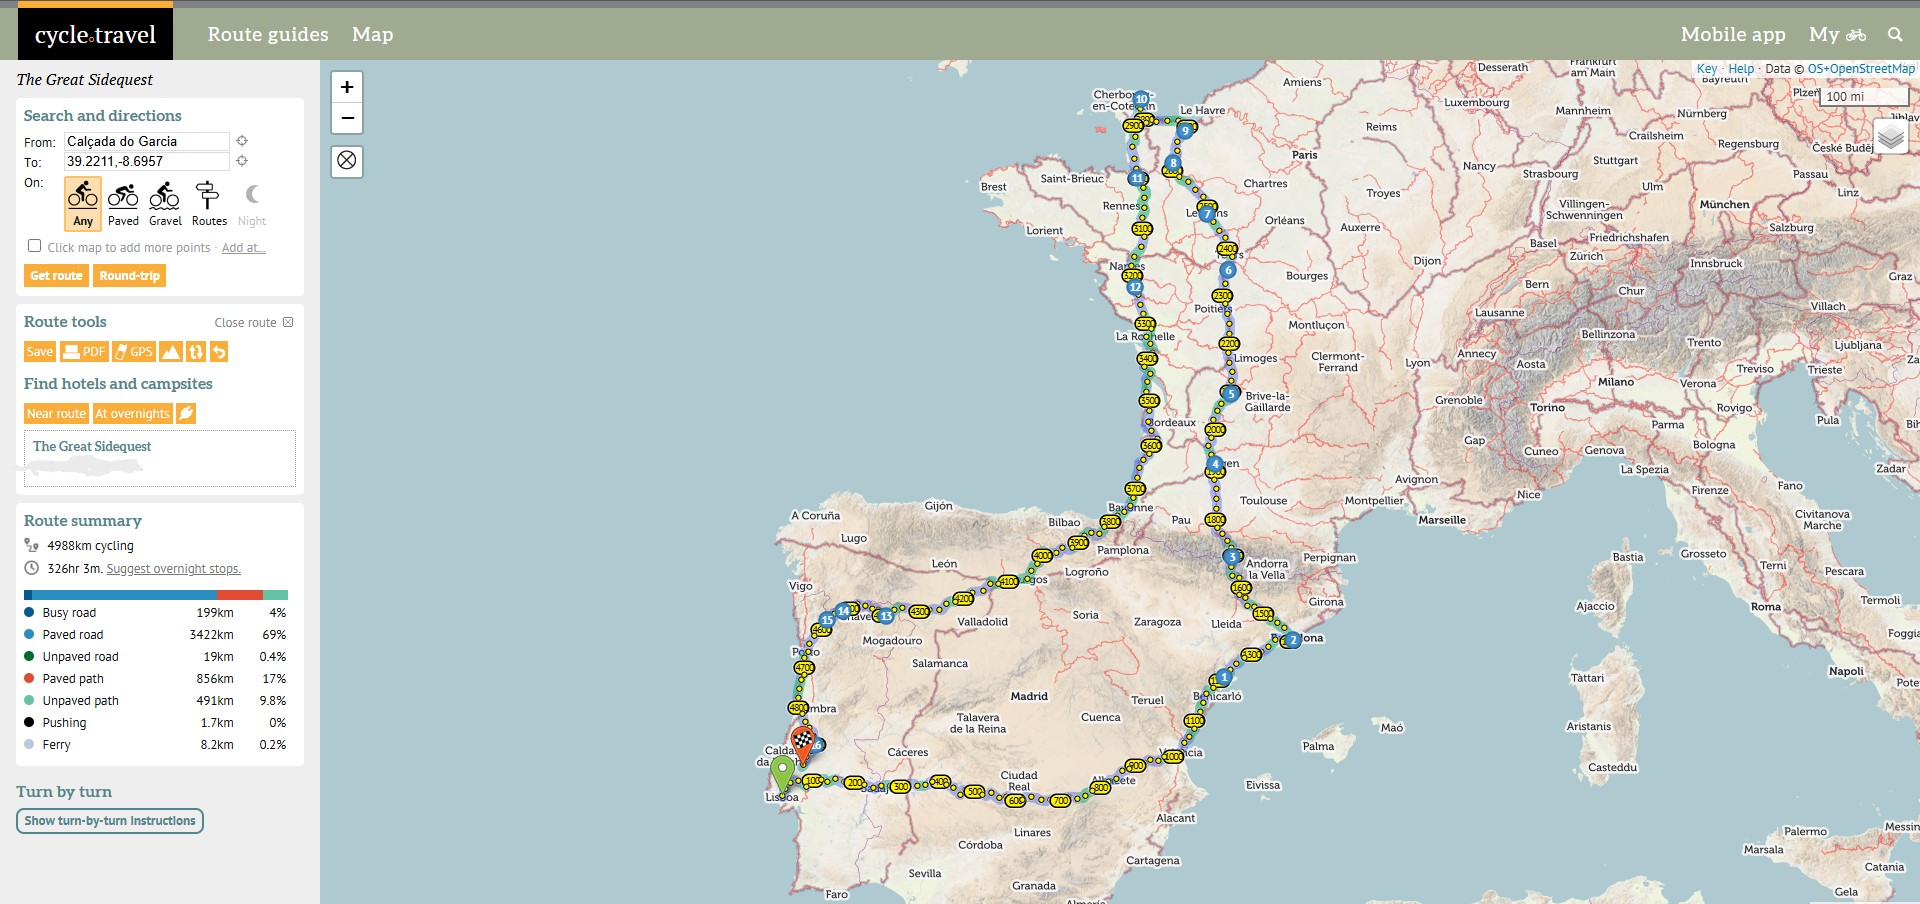The width and height of the screenshot is (1920, 904).
Task: Open the map layers switcher
Action: click(1891, 136)
